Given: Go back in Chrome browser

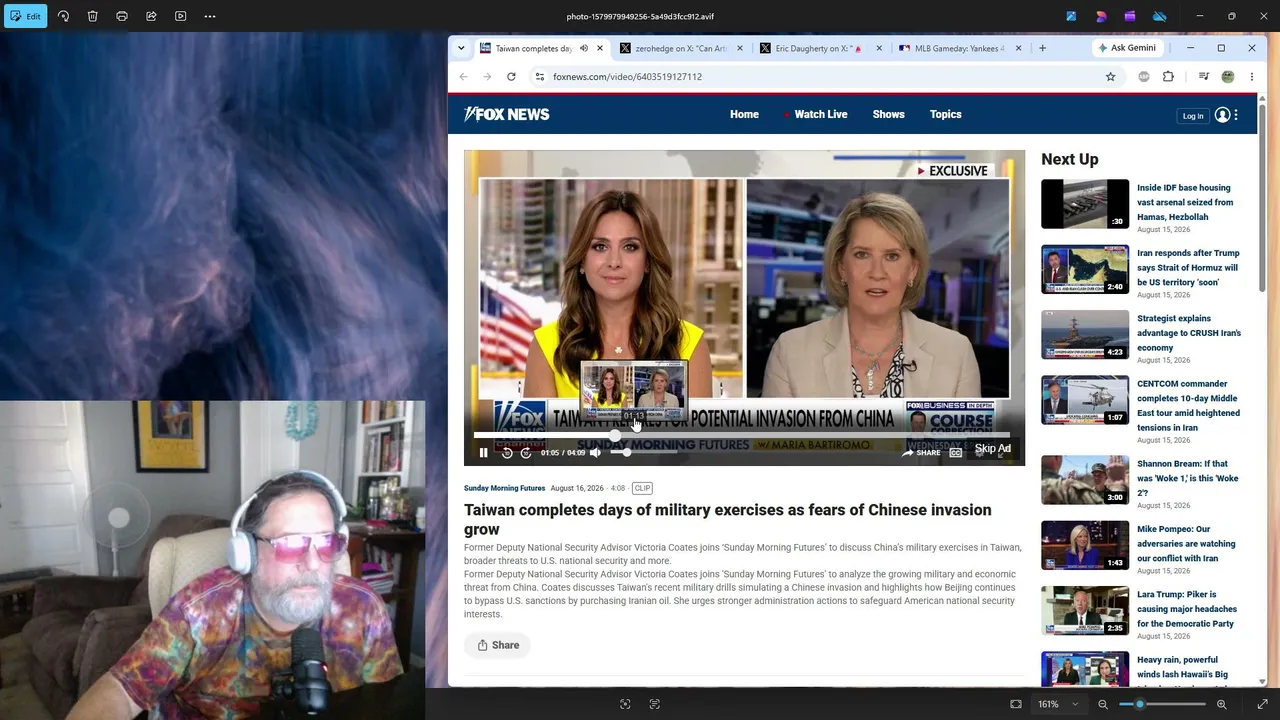Looking at the screenshot, I should click(463, 77).
